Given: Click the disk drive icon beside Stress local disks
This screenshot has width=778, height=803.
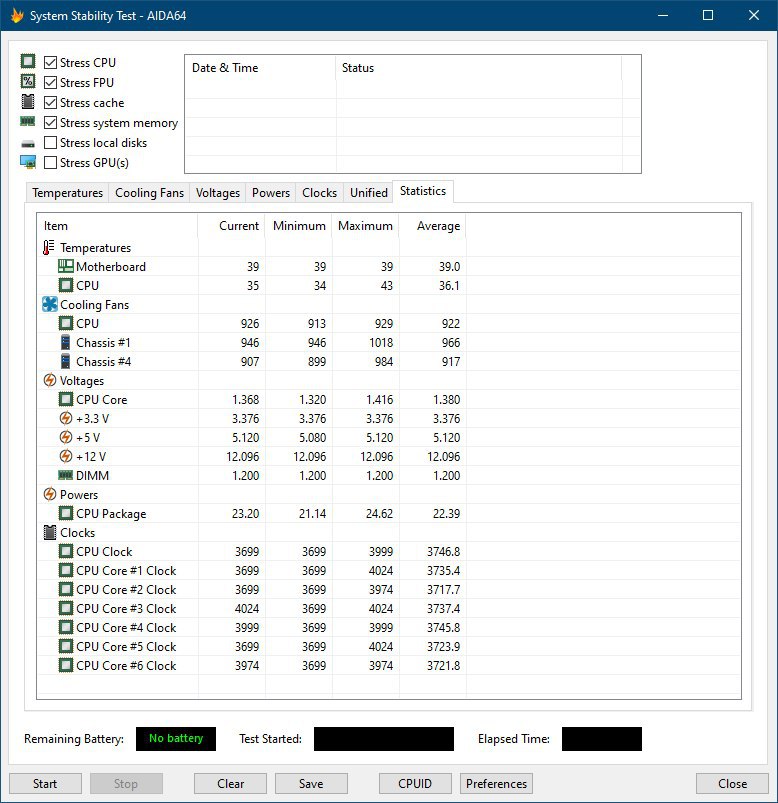Looking at the screenshot, I should 28,143.
